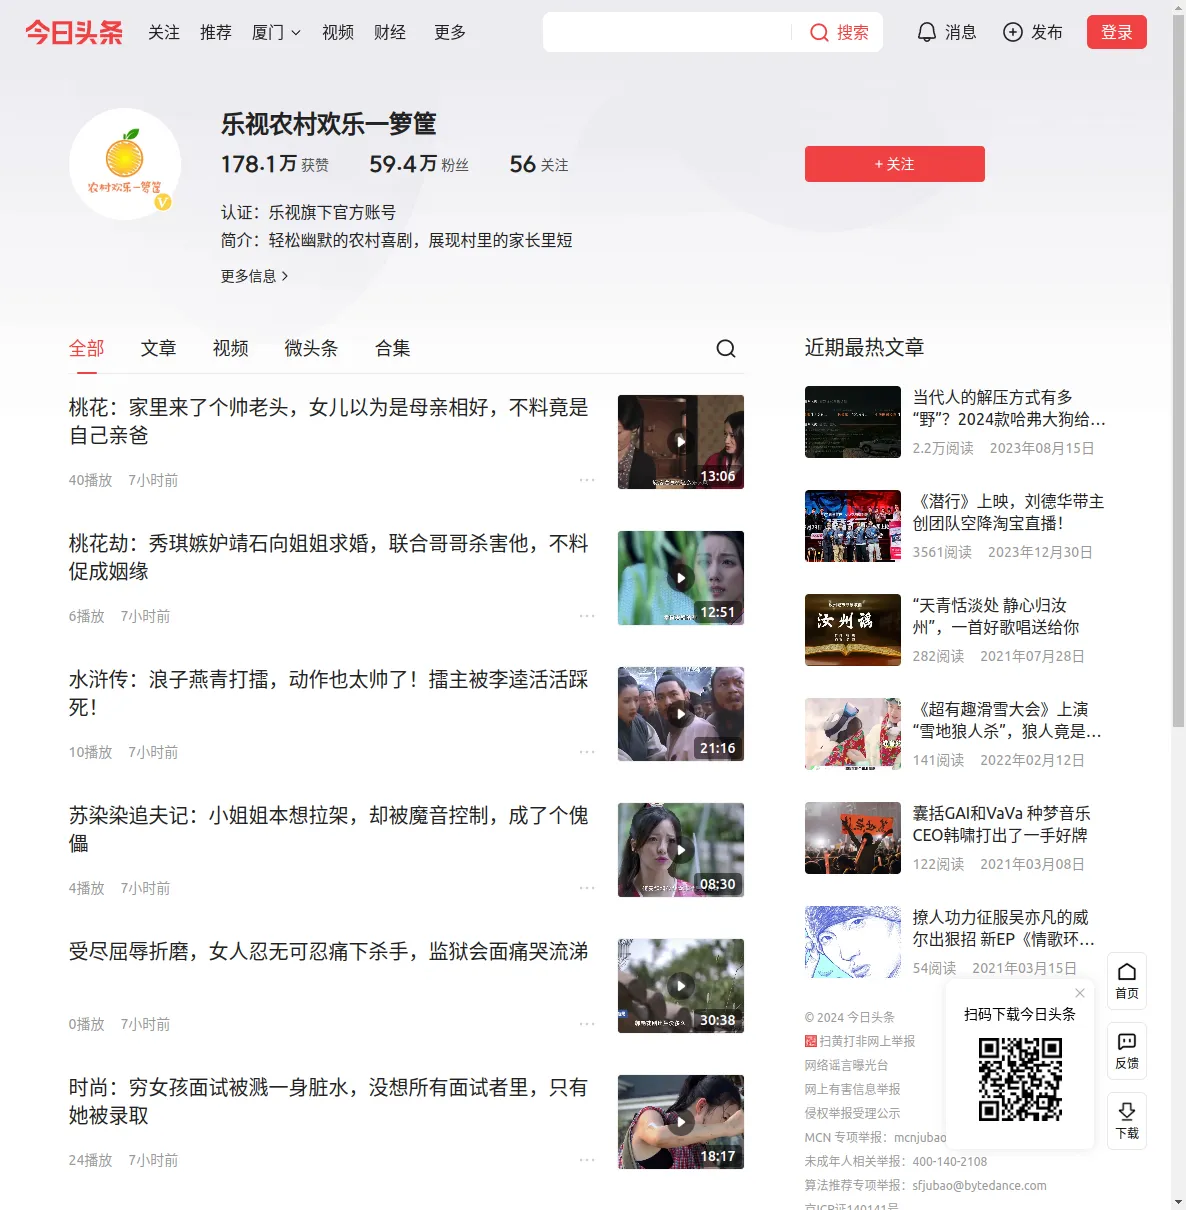Click thumbnail for 种梦音乐 article
Image resolution: width=1186 pixels, height=1210 pixels.
(x=853, y=838)
